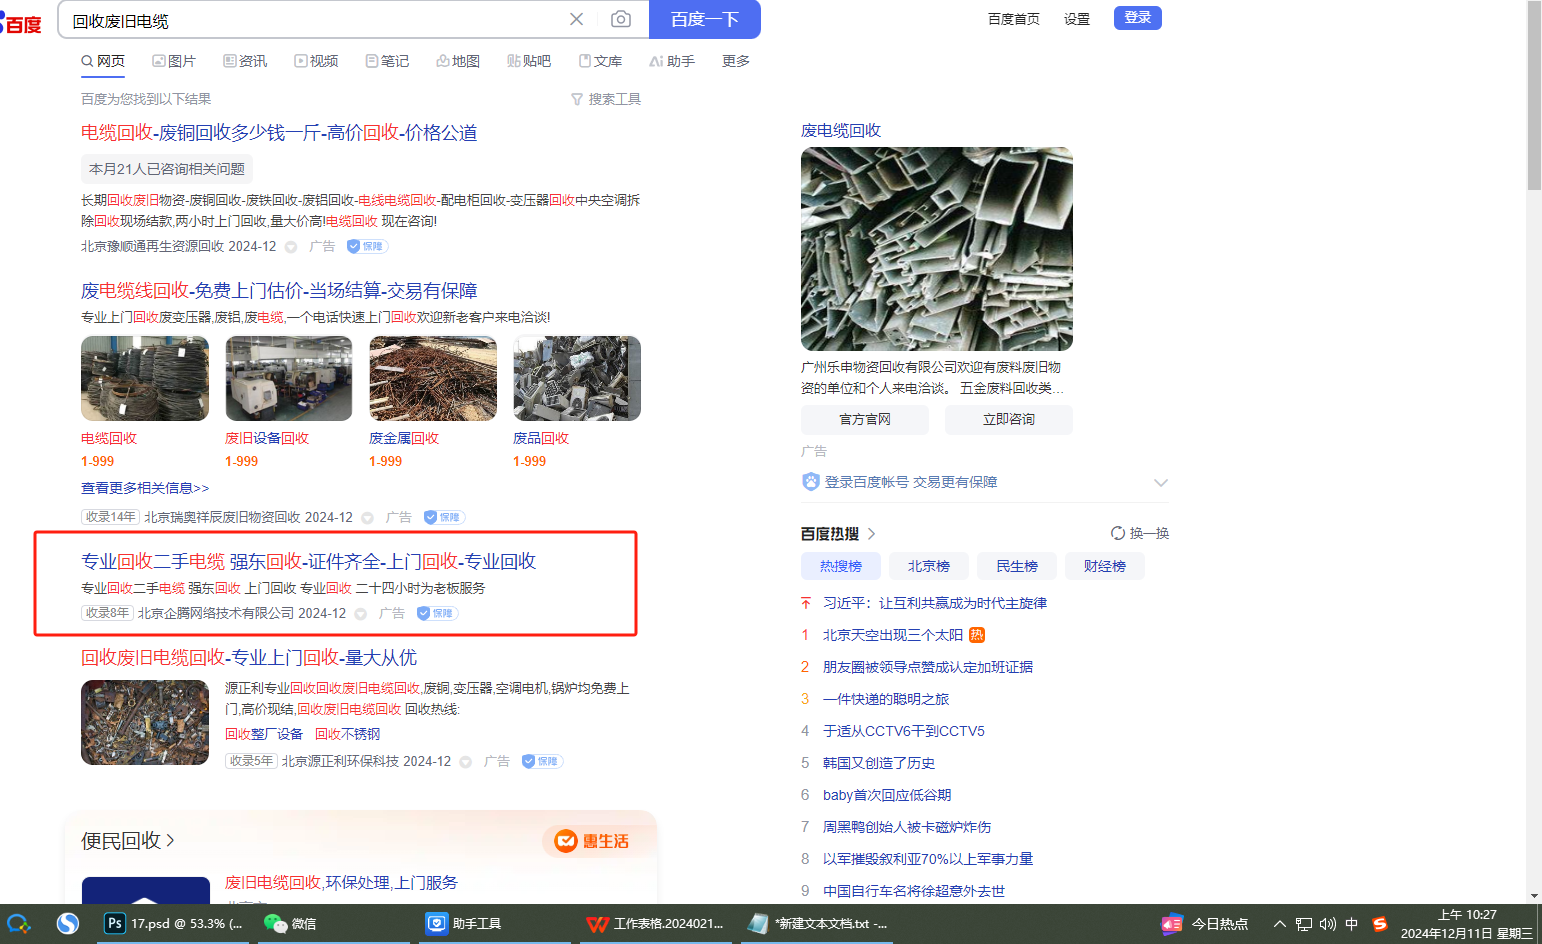This screenshot has height=944, width=1542.
Task: Open the 百度首页 link
Action: point(1014,19)
